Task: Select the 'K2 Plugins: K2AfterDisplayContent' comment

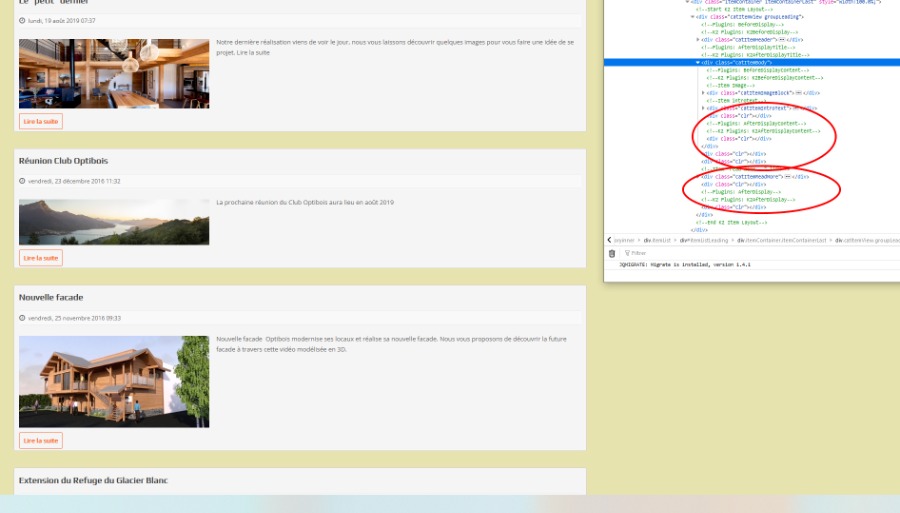Action: coord(763,131)
